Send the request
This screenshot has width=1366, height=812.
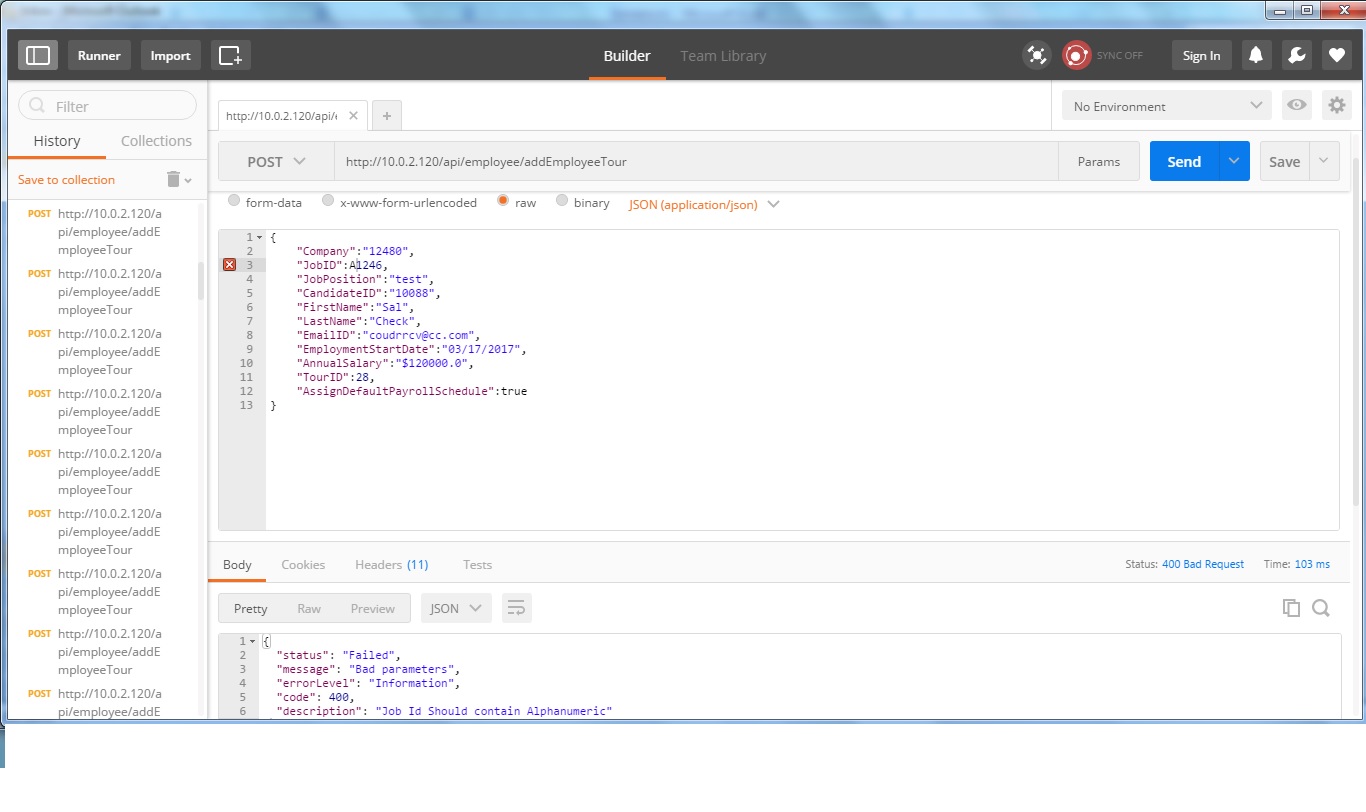(1184, 161)
